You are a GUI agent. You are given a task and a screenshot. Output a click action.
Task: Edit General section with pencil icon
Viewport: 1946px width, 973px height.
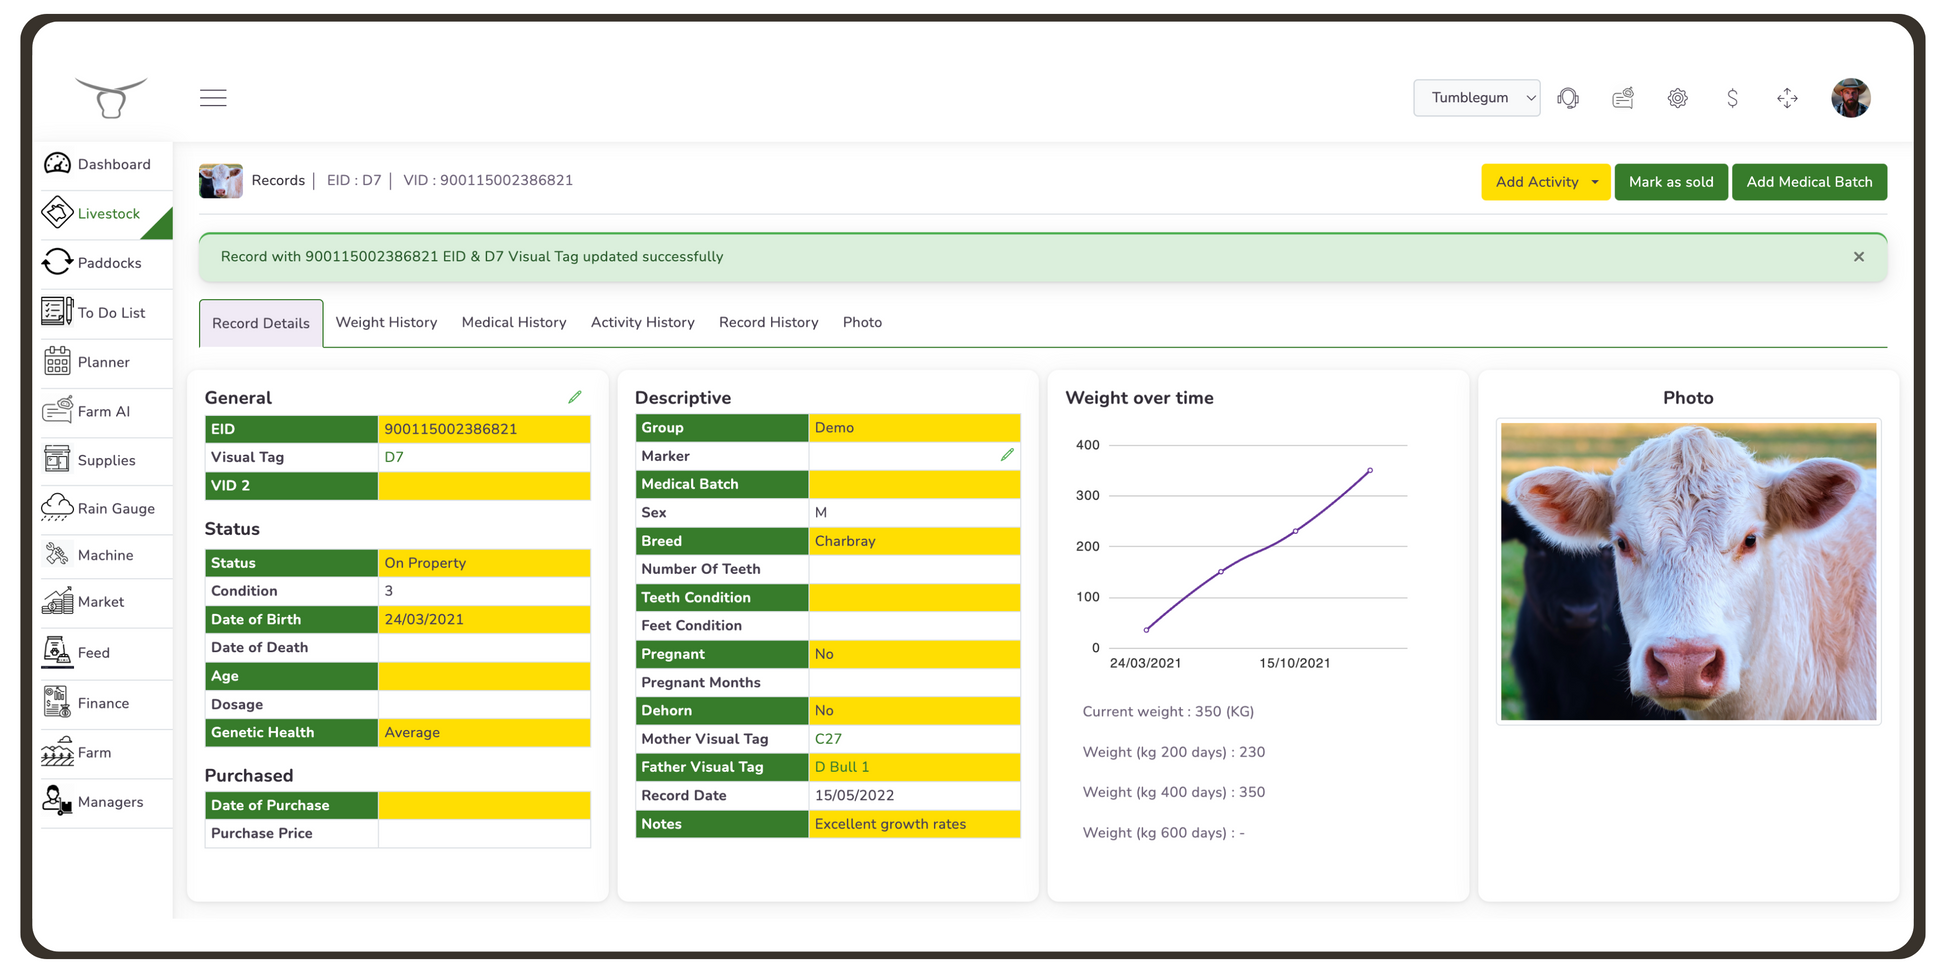coord(575,397)
